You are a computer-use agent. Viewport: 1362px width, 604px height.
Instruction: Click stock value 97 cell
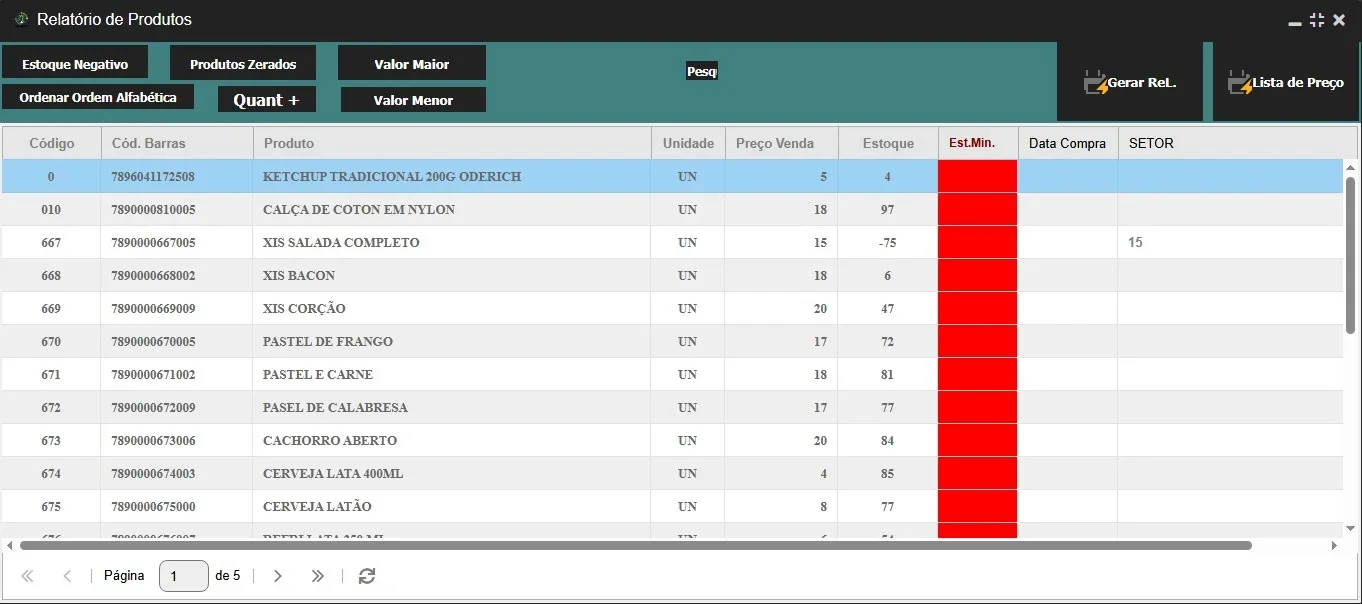pyautogui.click(x=888, y=209)
